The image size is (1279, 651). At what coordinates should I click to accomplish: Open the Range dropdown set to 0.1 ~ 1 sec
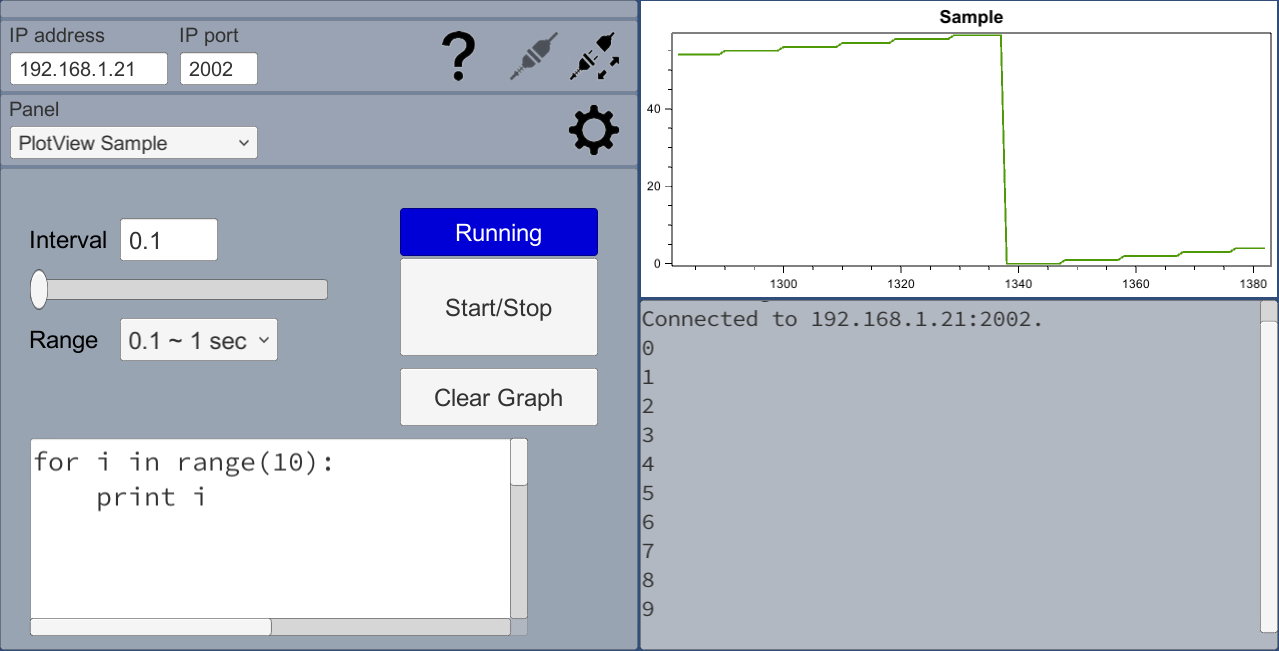[x=198, y=341]
